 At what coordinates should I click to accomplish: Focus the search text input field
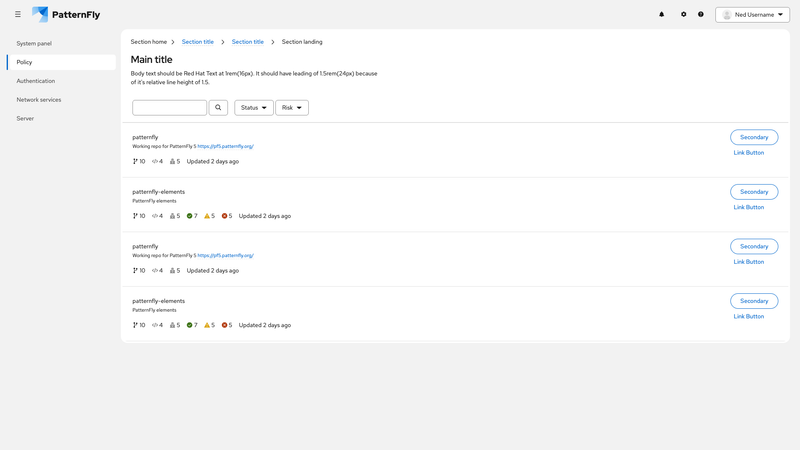coord(169,108)
